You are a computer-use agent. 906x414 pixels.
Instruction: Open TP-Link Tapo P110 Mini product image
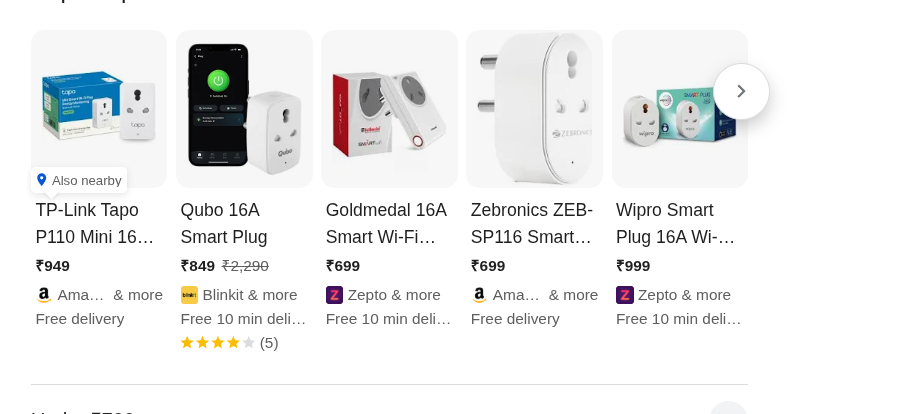tap(99, 100)
